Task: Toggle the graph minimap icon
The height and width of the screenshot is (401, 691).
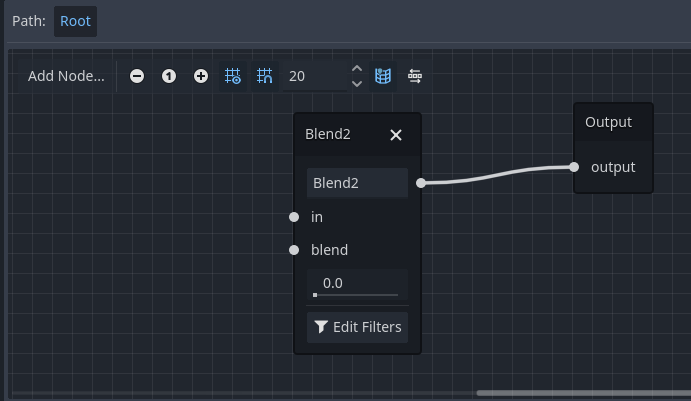Action: (382, 76)
